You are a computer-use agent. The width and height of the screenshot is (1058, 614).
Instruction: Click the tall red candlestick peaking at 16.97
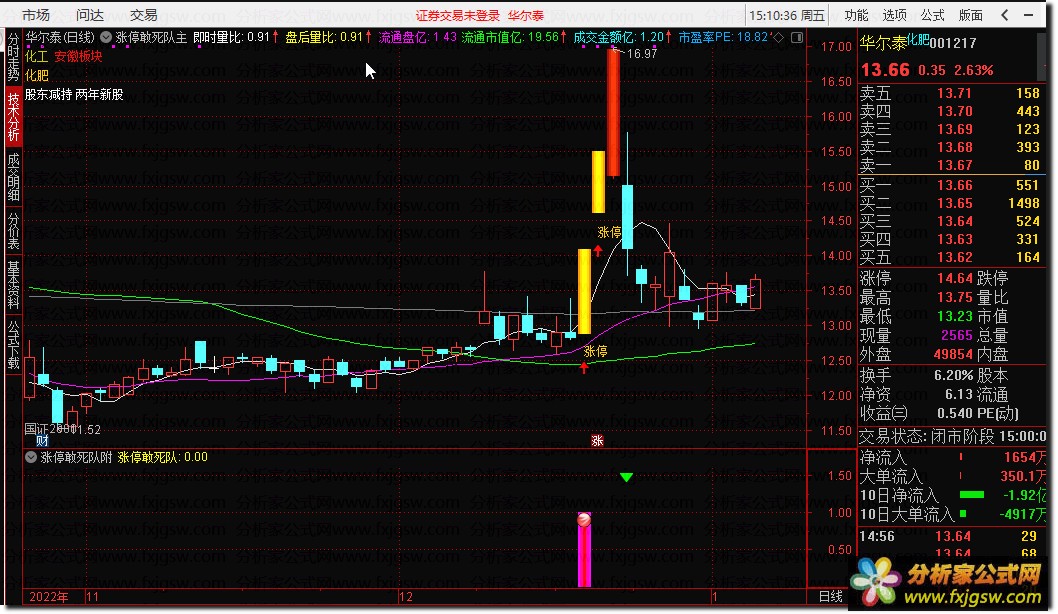coord(613,112)
